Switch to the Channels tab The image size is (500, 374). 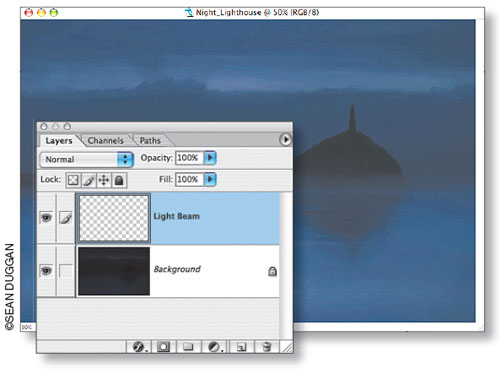(105, 141)
